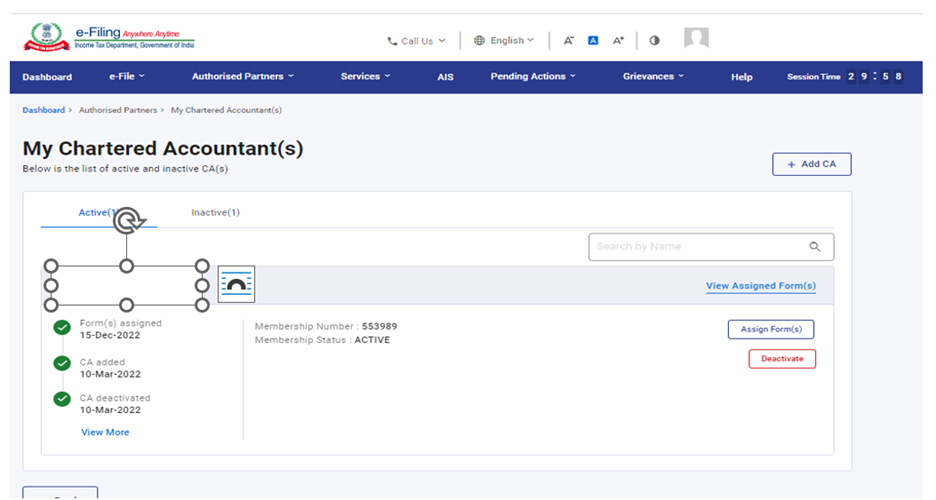
Task: Open the user profile avatar
Action: pos(696,39)
